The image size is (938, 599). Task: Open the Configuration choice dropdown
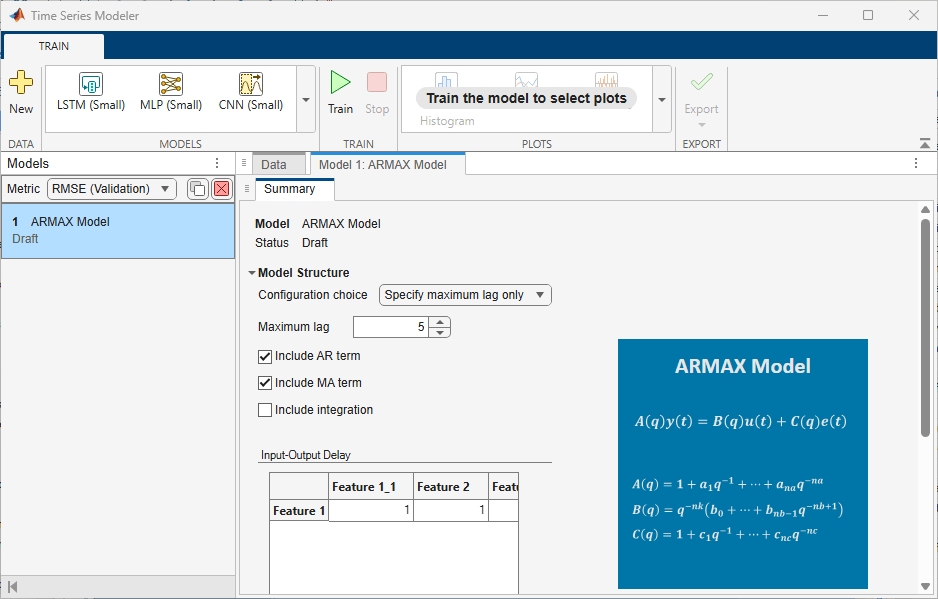click(x=465, y=295)
